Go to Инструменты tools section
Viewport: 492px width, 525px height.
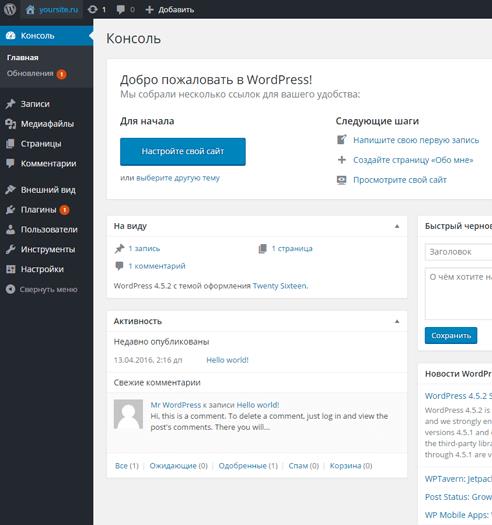[x=47, y=249]
